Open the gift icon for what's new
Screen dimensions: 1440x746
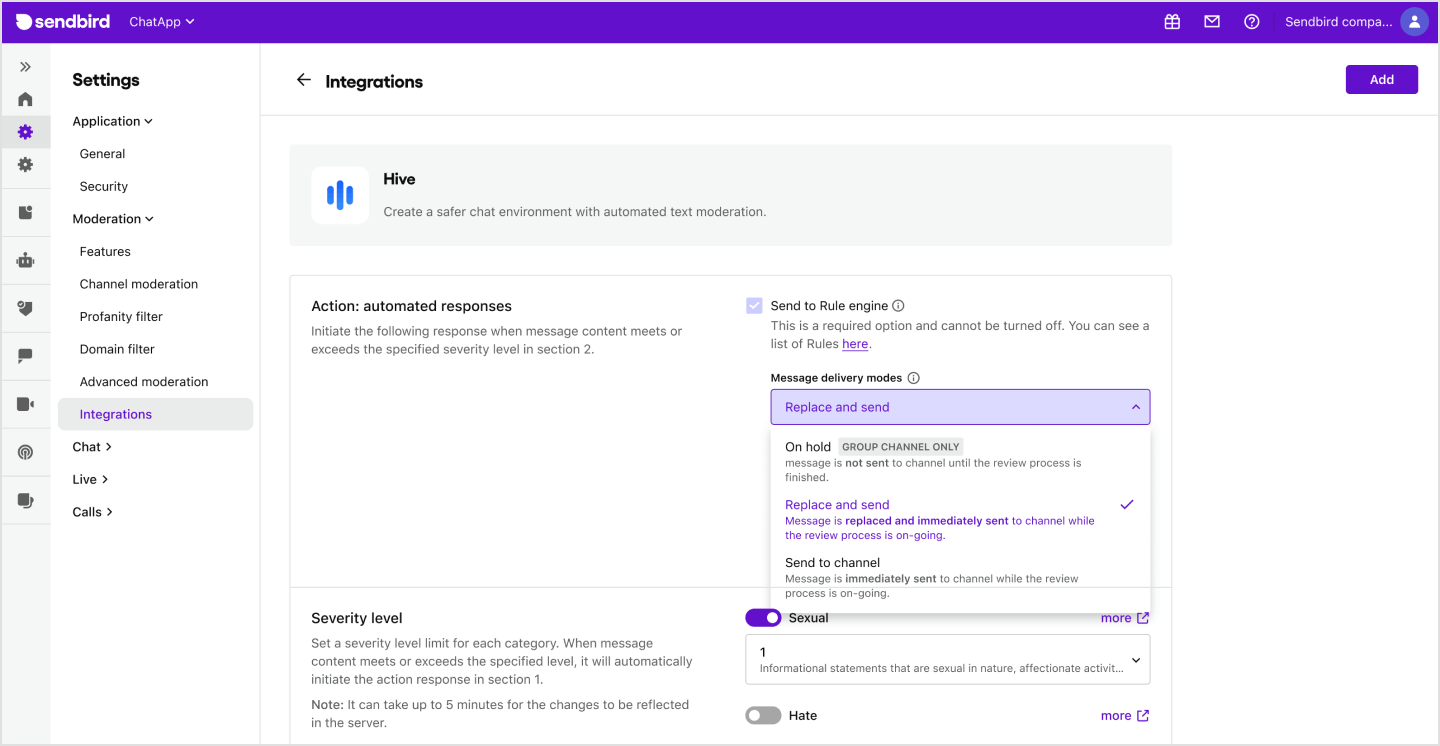[1172, 21]
